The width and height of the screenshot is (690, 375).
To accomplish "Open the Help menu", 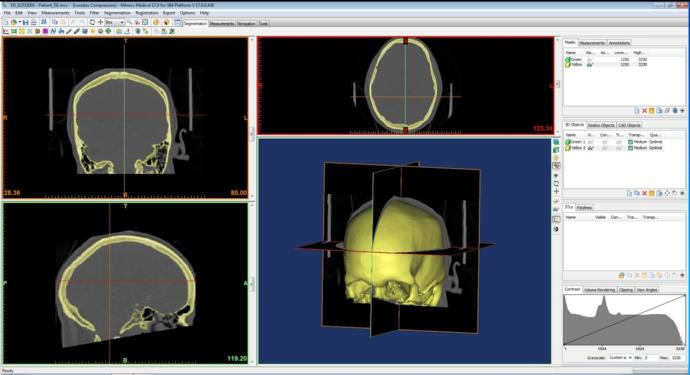I will (205, 13).
